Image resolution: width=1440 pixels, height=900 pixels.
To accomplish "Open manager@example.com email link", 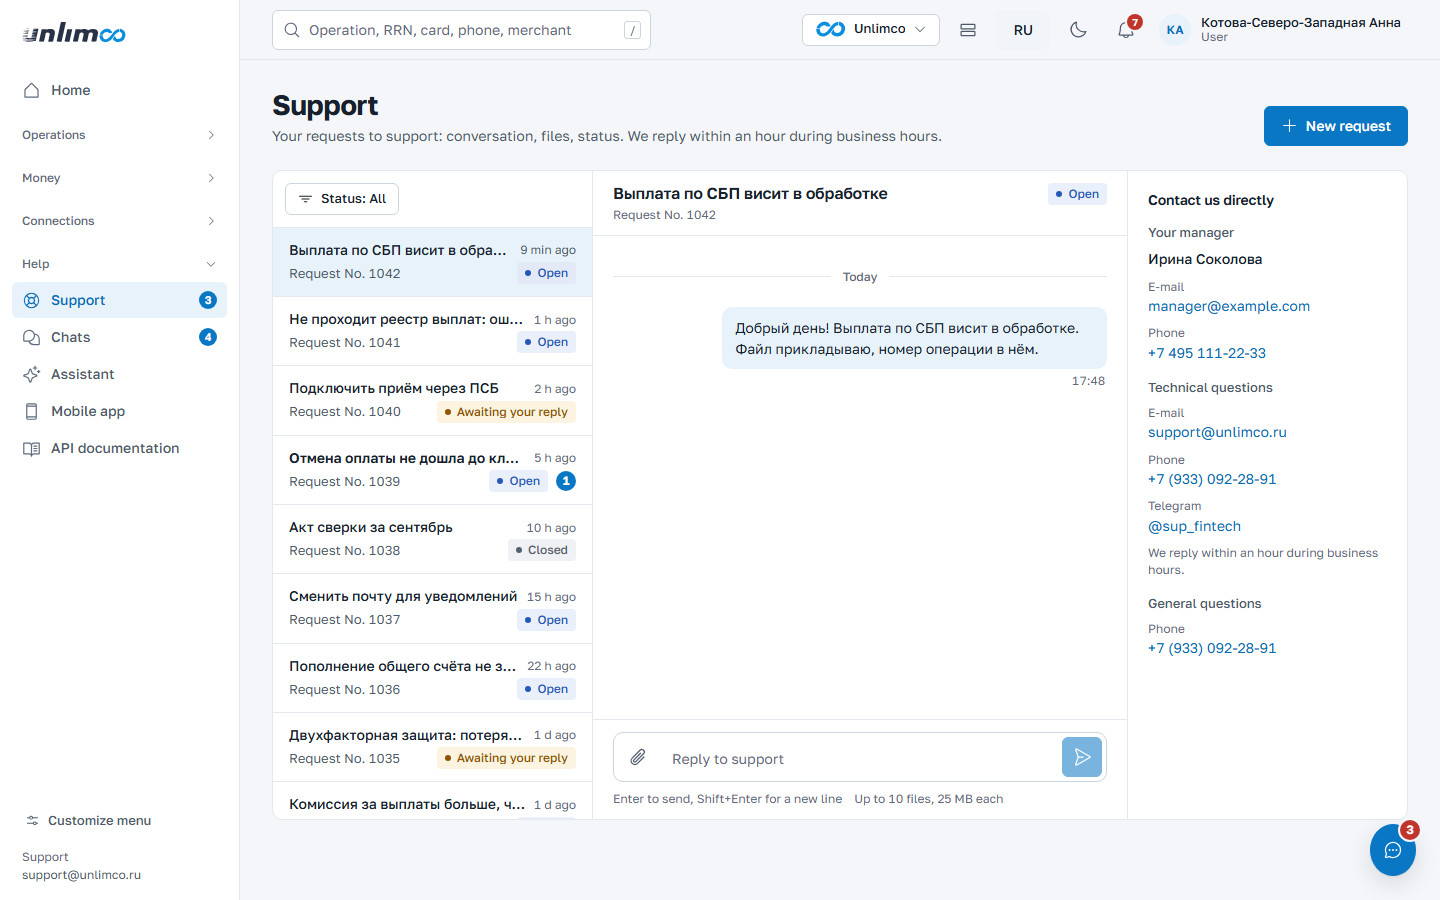I will pyautogui.click(x=1229, y=306).
